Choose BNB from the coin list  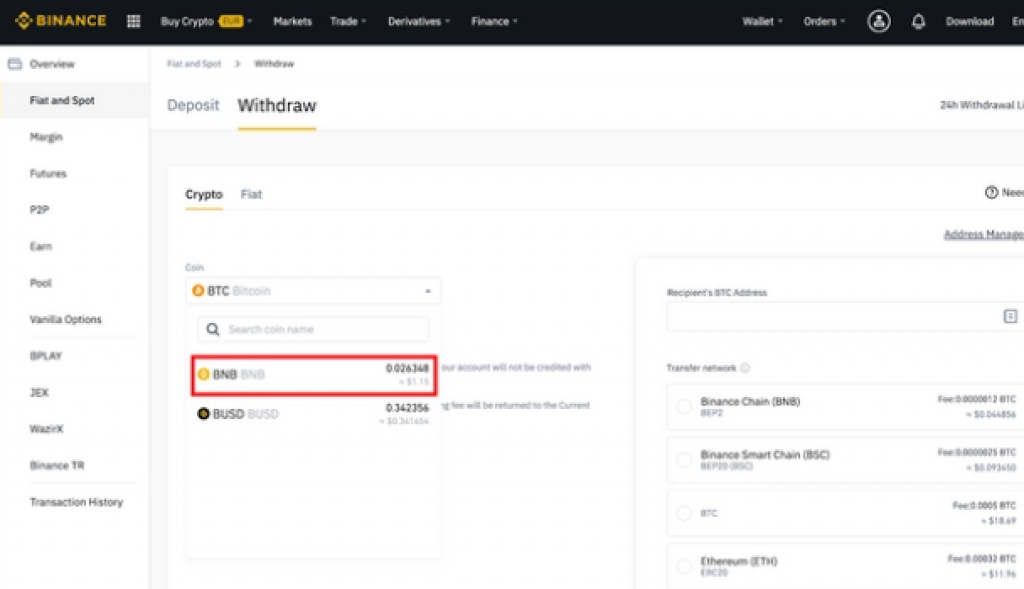tap(313, 375)
